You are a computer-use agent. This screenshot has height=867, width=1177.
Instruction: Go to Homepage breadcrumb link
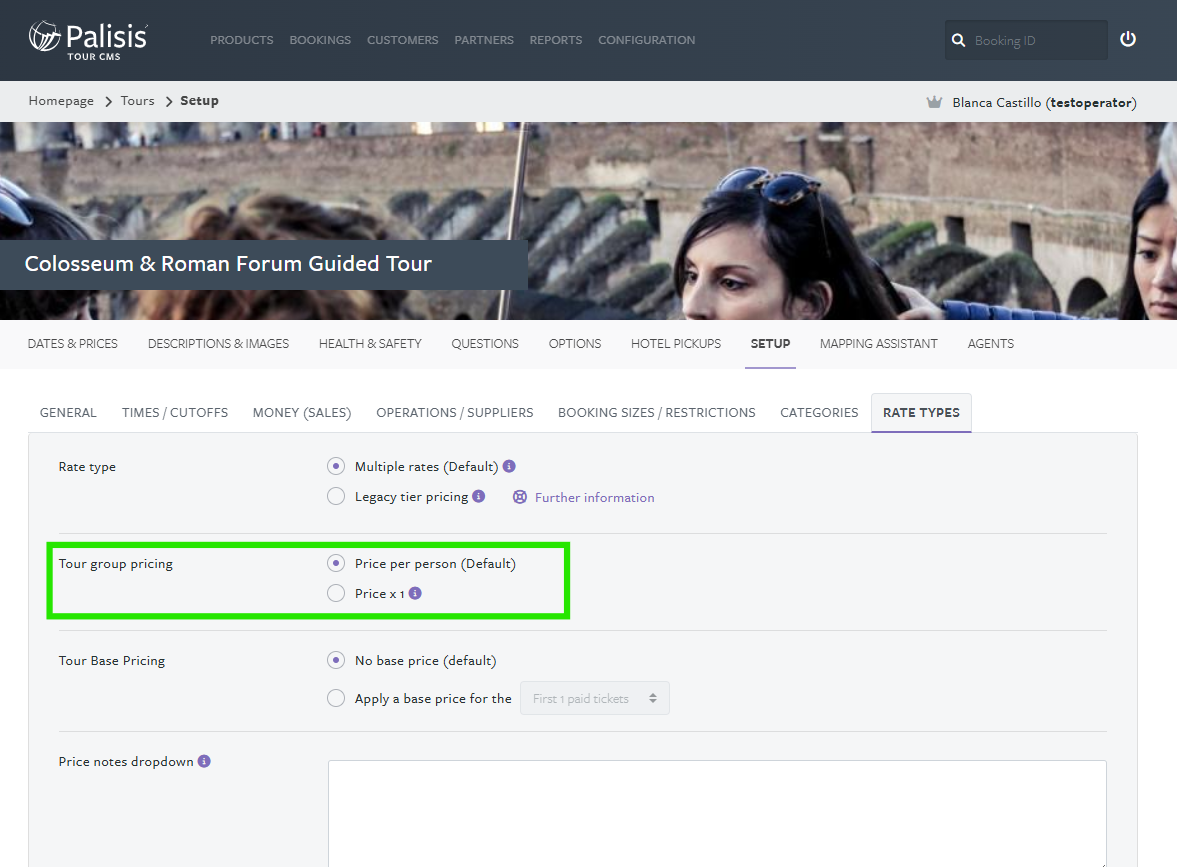[61, 101]
